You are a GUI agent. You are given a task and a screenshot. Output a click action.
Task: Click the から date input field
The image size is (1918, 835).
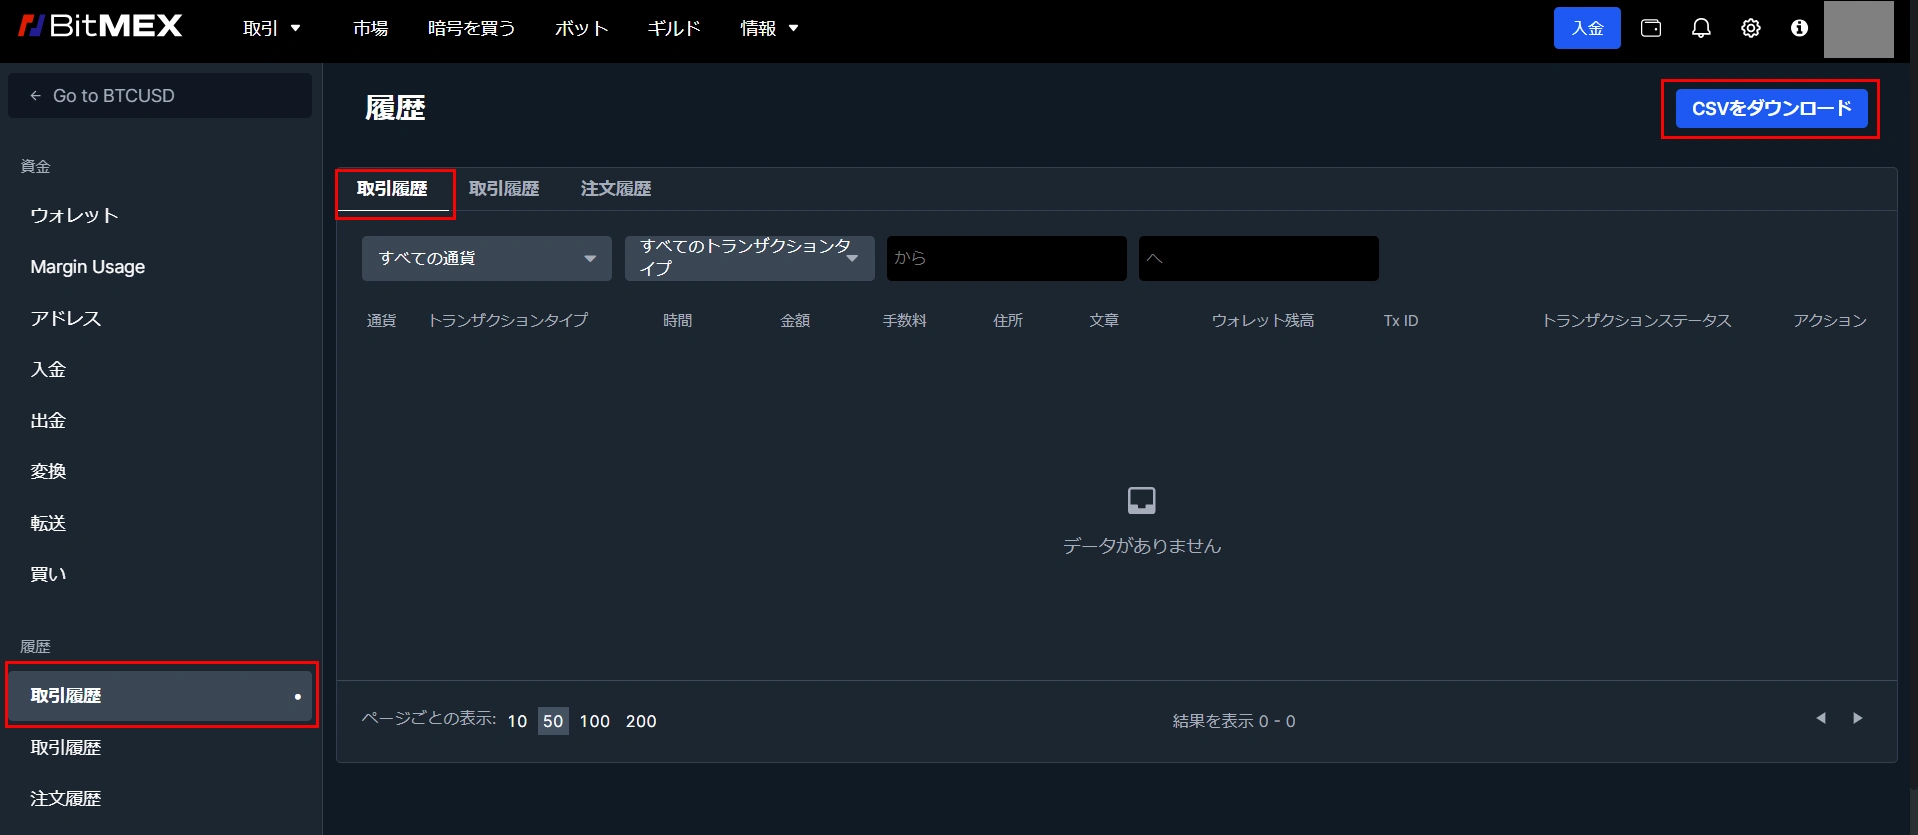point(1006,258)
